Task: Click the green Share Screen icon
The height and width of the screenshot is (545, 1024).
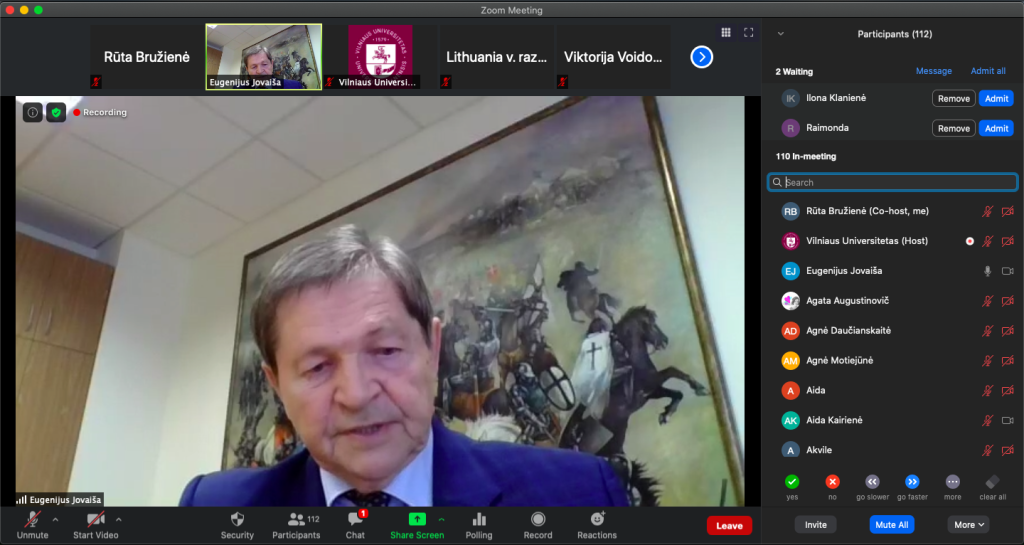Action: (x=417, y=519)
